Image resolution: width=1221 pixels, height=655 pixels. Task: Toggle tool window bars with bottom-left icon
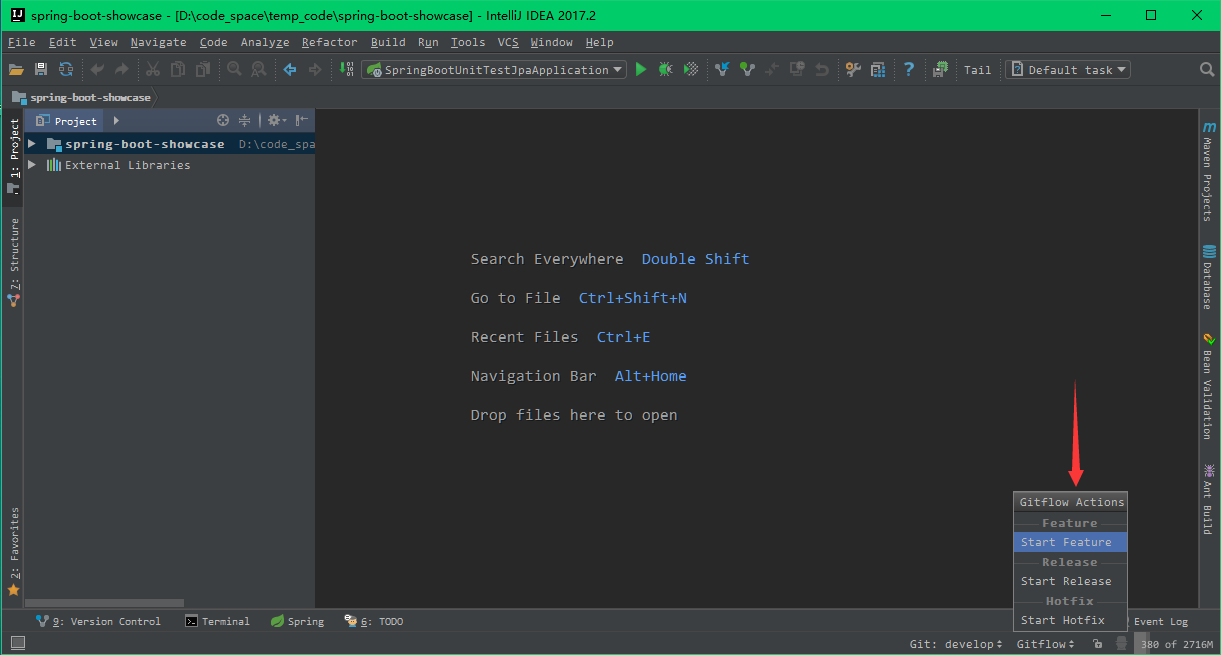[x=17, y=643]
